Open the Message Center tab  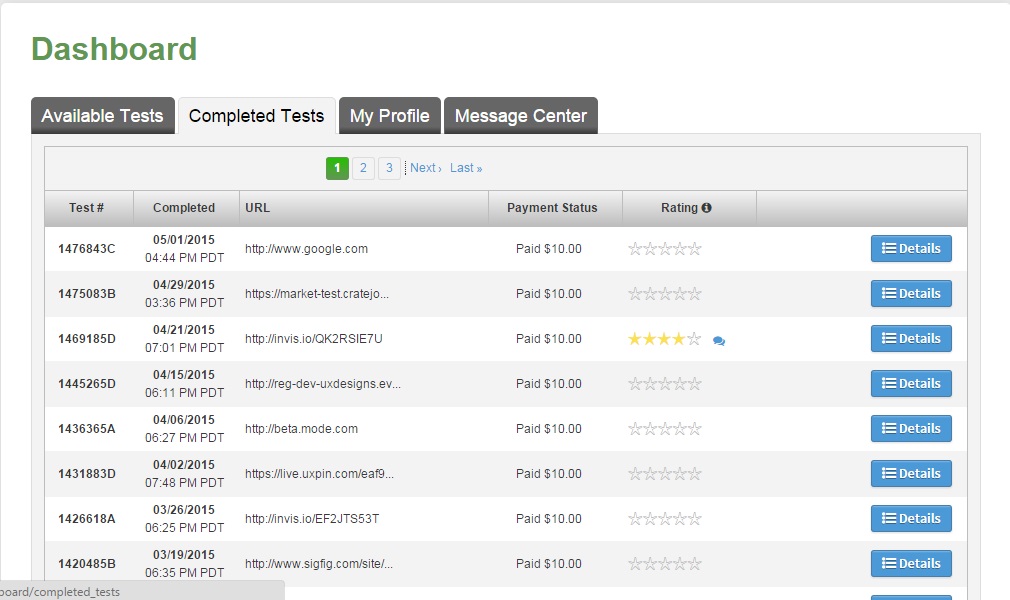pyautogui.click(x=520, y=116)
